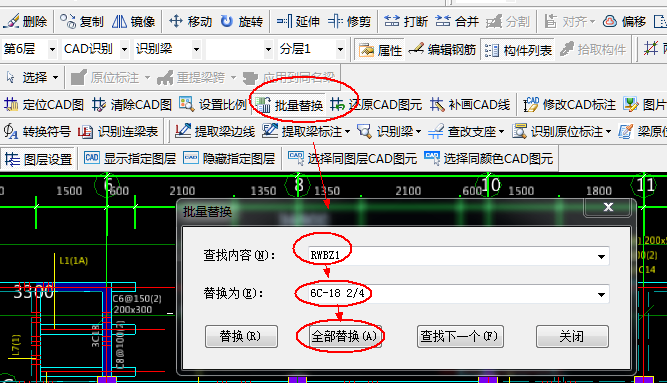
Task: Click the 分割 split tool
Action: (508, 21)
